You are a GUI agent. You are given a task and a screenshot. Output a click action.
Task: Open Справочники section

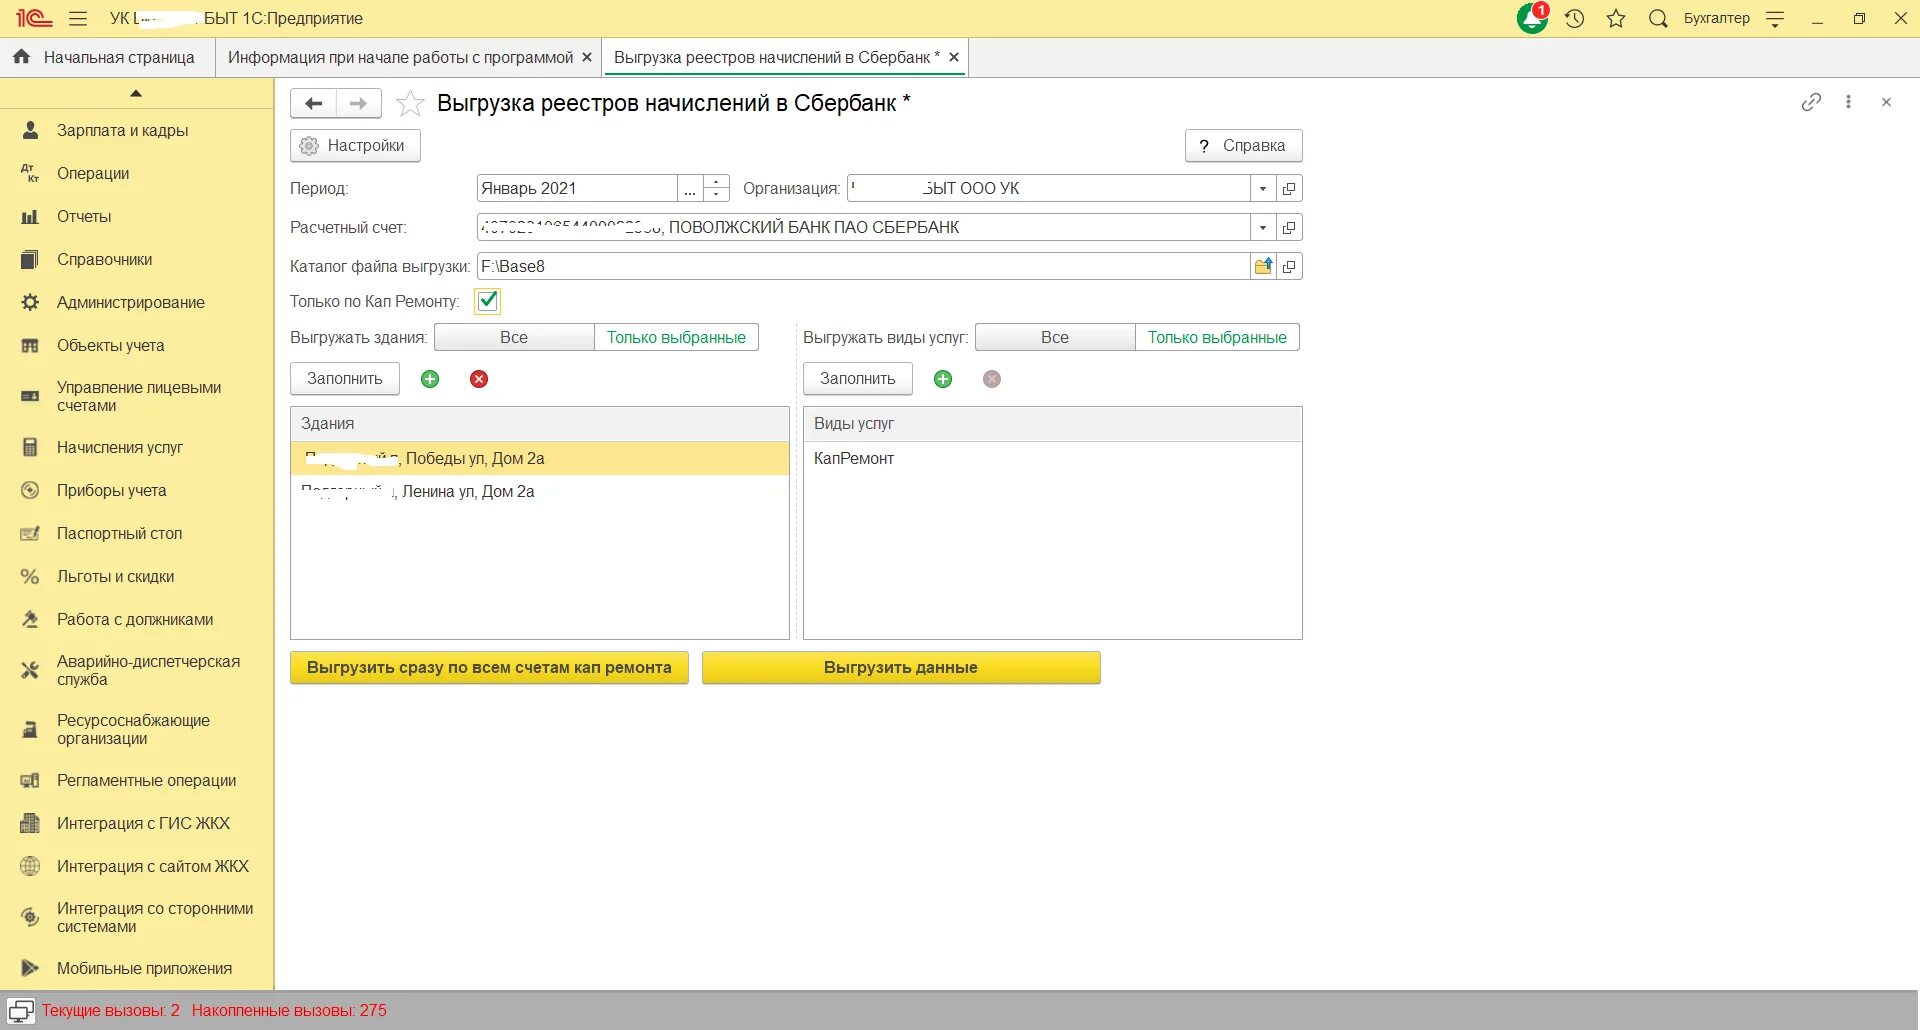104,259
